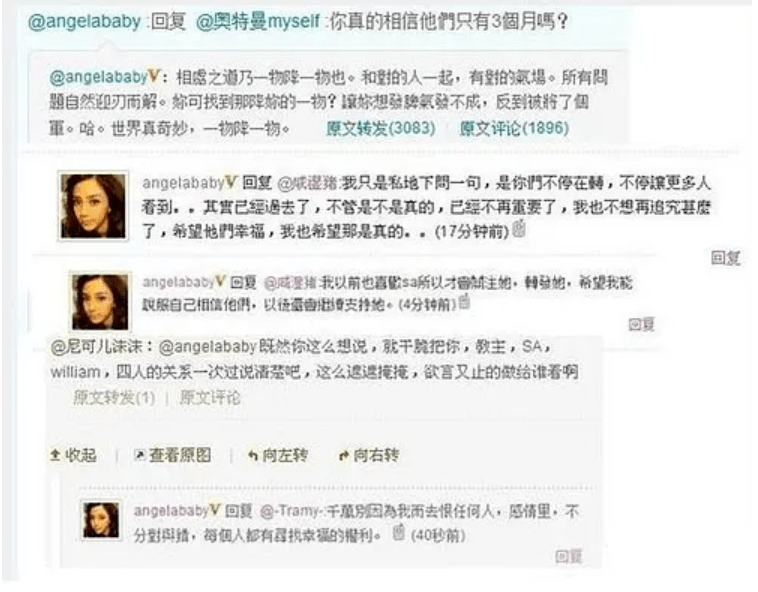The image size is (758, 592).
Task: Collapse the image with 收起
Action: [73, 455]
